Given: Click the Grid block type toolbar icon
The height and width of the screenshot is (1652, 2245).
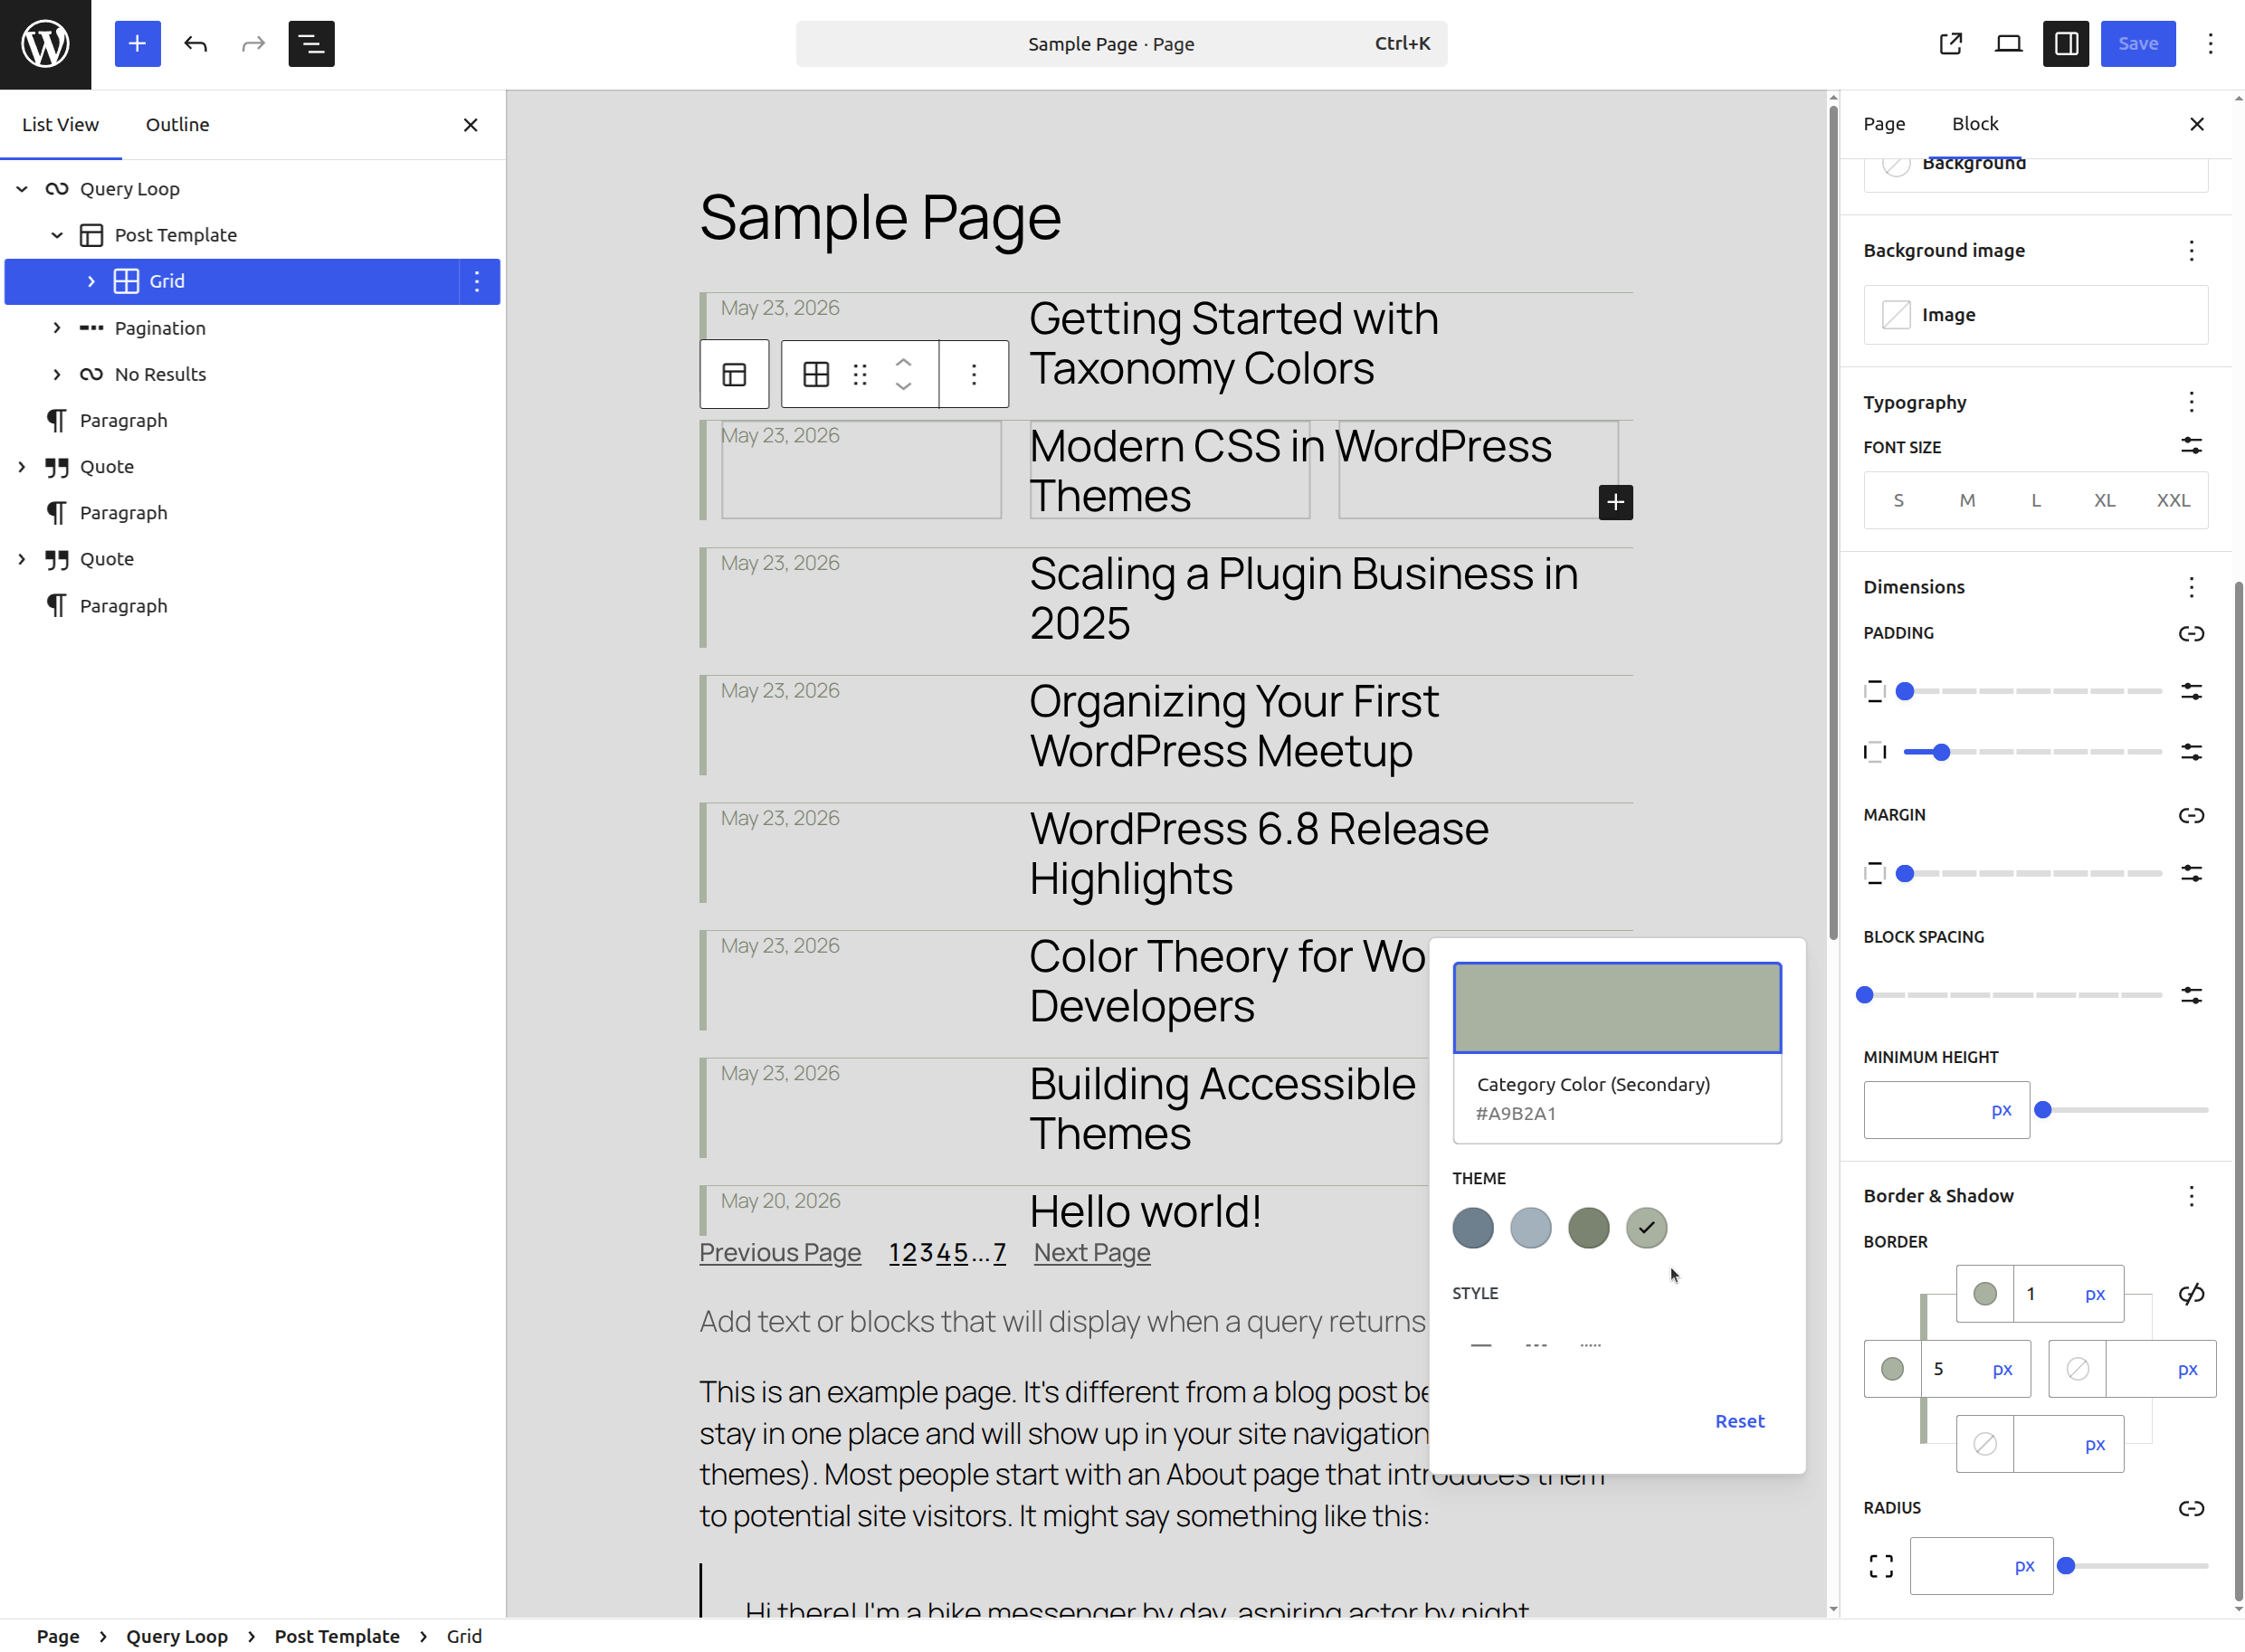Looking at the screenshot, I should click(x=816, y=374).
